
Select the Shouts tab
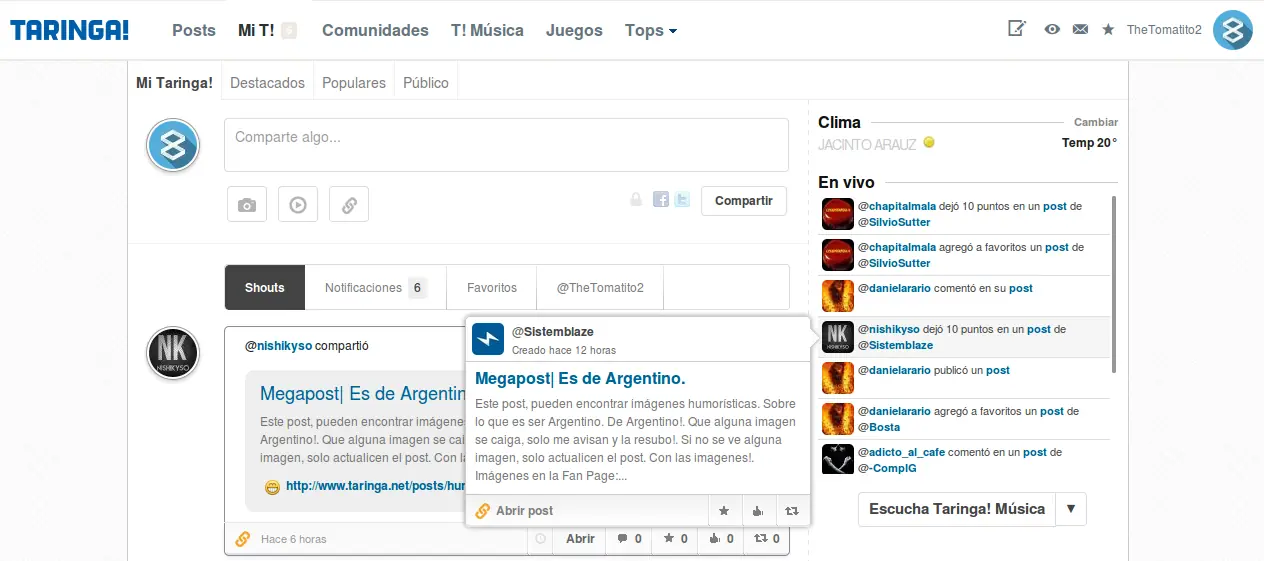tap(265, 288)
